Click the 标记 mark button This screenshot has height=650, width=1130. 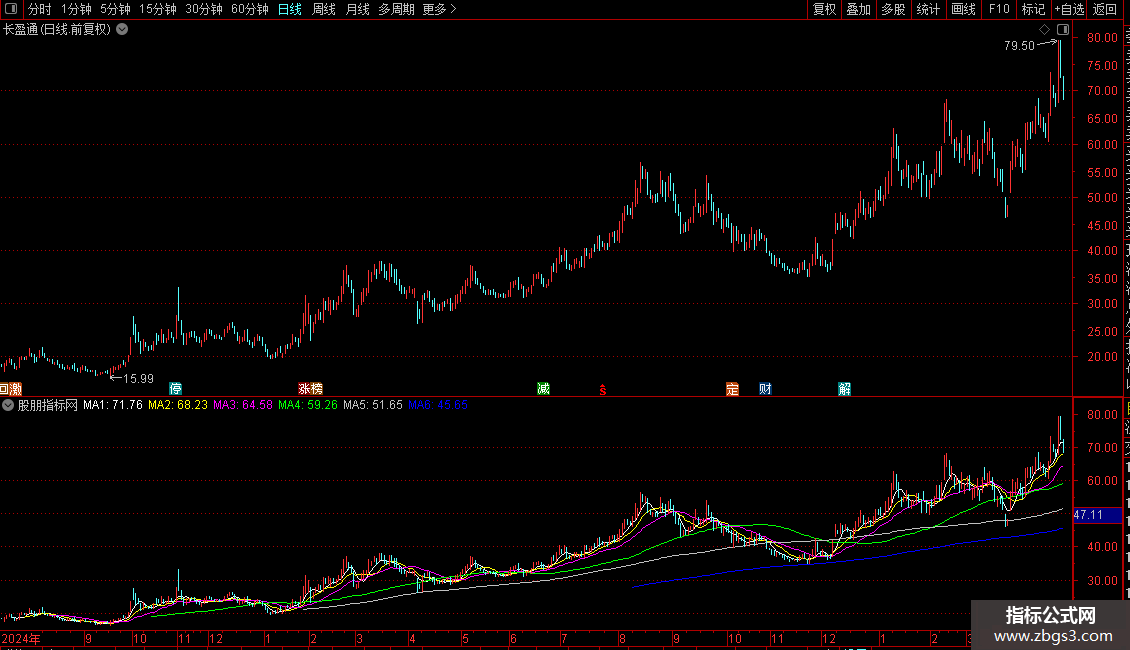[x=1033, y=9]
